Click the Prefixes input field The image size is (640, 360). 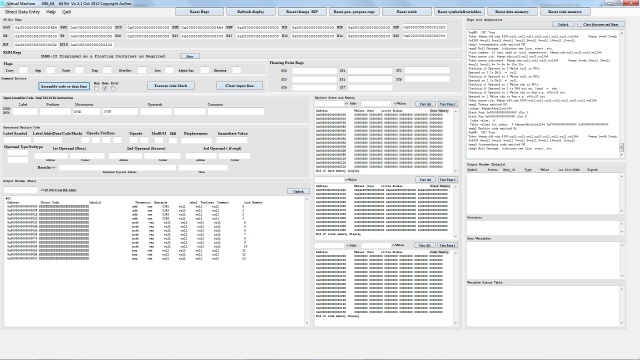pos(55,111)
